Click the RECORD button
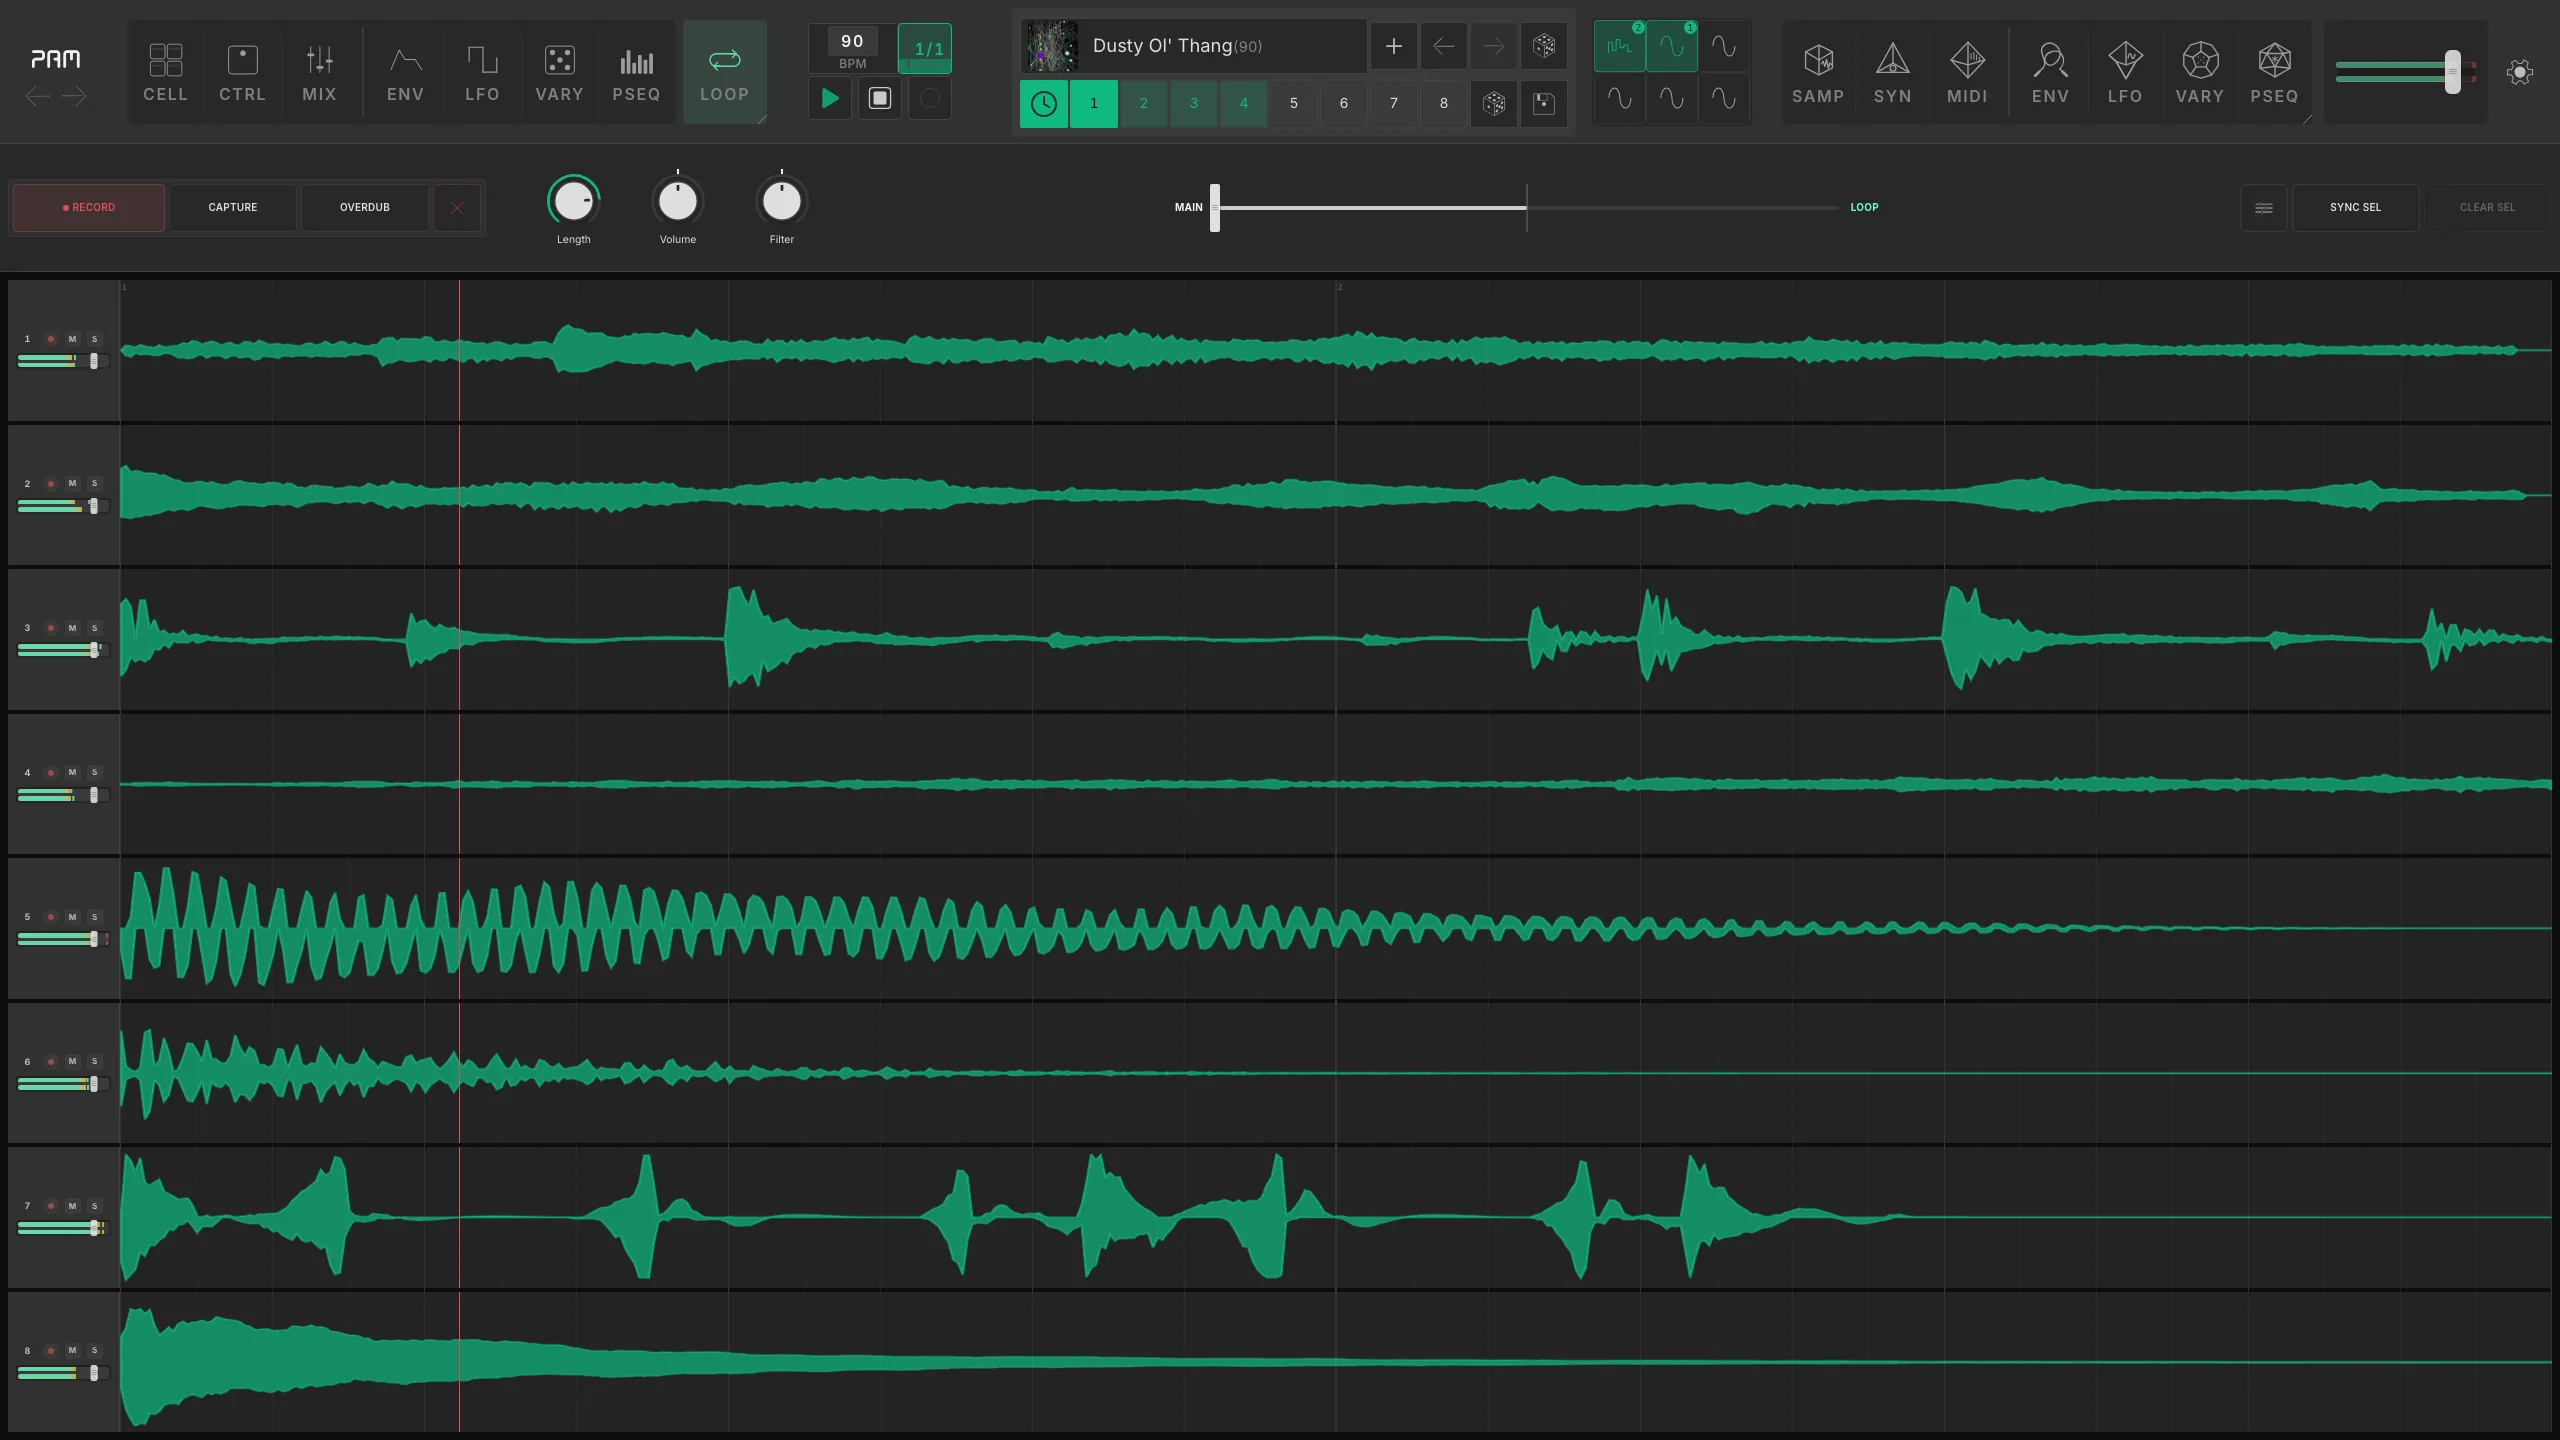The image size is (2560, 1440). click(89, 207)
